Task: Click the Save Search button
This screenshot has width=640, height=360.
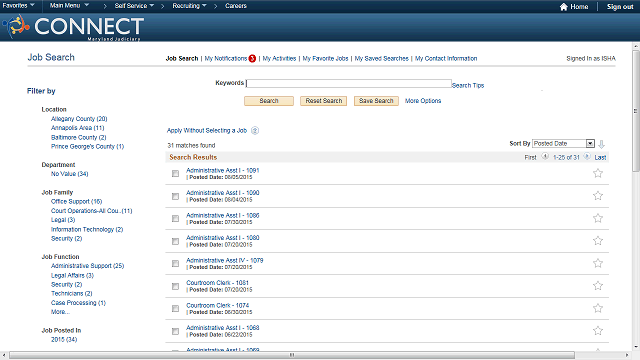Action: pos(376,101)
